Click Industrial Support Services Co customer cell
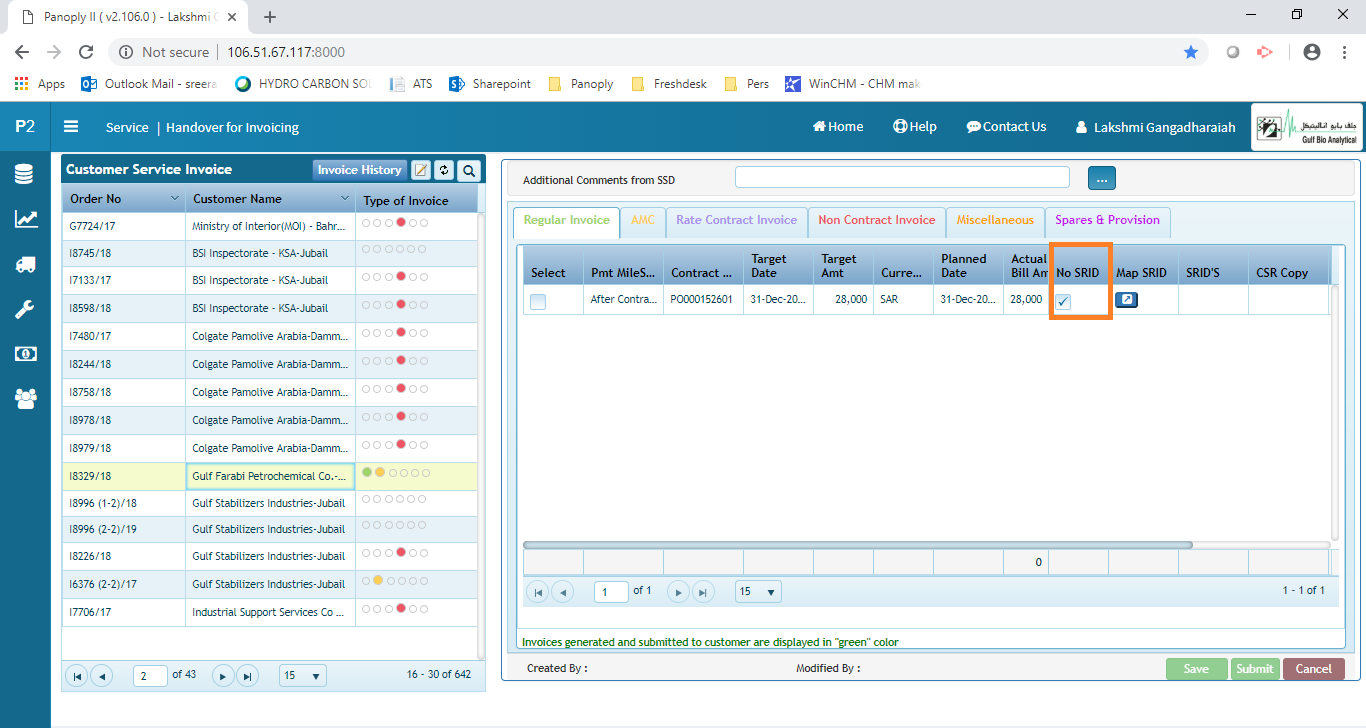Viewport: 1366px width, 728px height. click(270, 612)
